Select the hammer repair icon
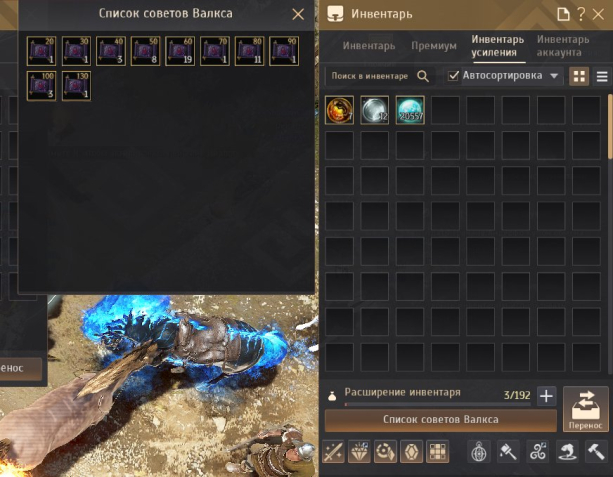This screenshot has height=477, width=613. coord(596,452)
